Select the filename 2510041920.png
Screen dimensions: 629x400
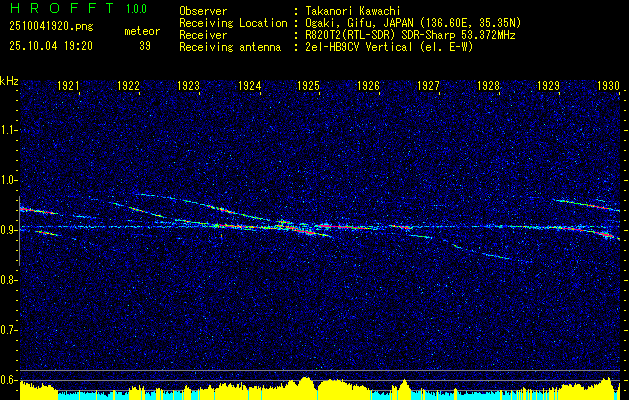click(x=51, y=26)
